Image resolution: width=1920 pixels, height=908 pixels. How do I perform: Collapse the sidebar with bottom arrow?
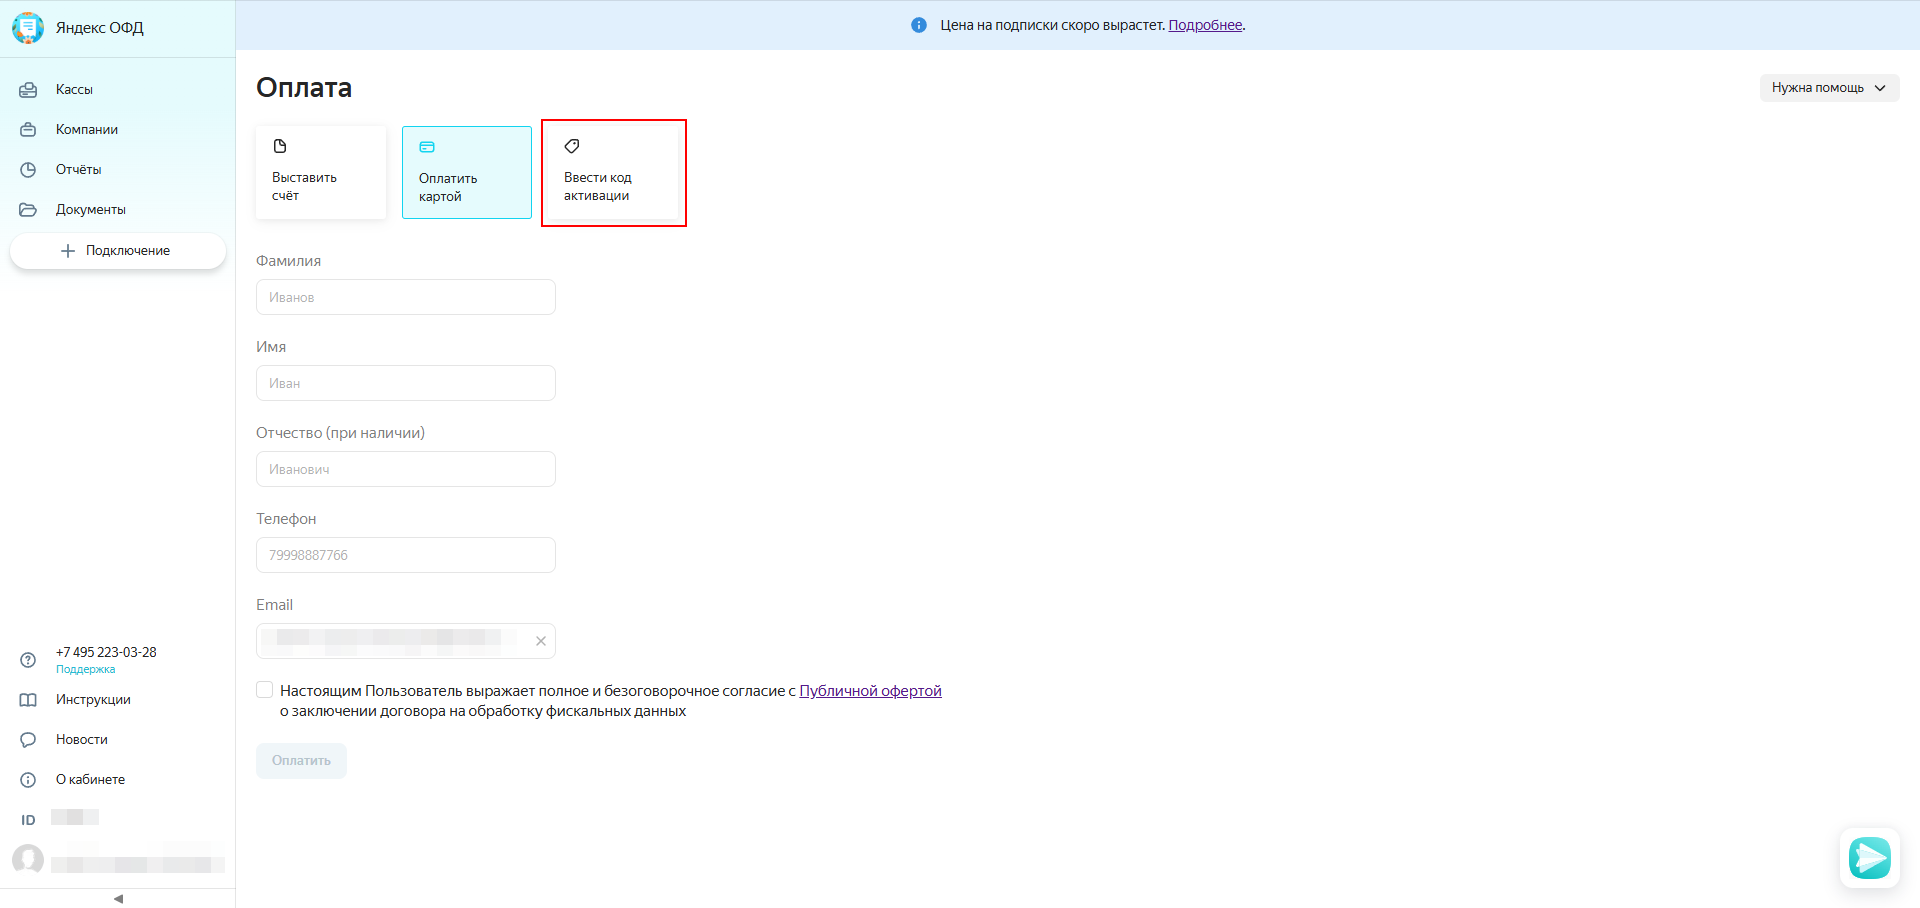(118, 898)
